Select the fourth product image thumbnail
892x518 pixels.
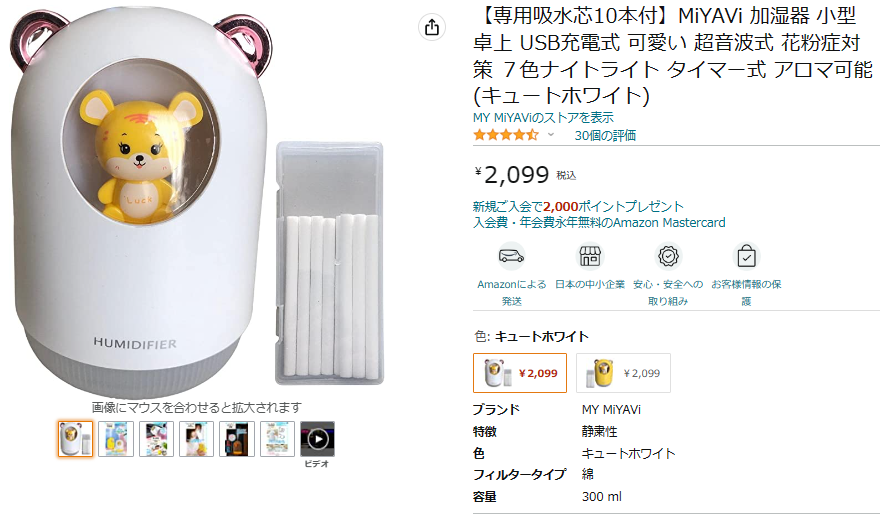click(196, 439)
